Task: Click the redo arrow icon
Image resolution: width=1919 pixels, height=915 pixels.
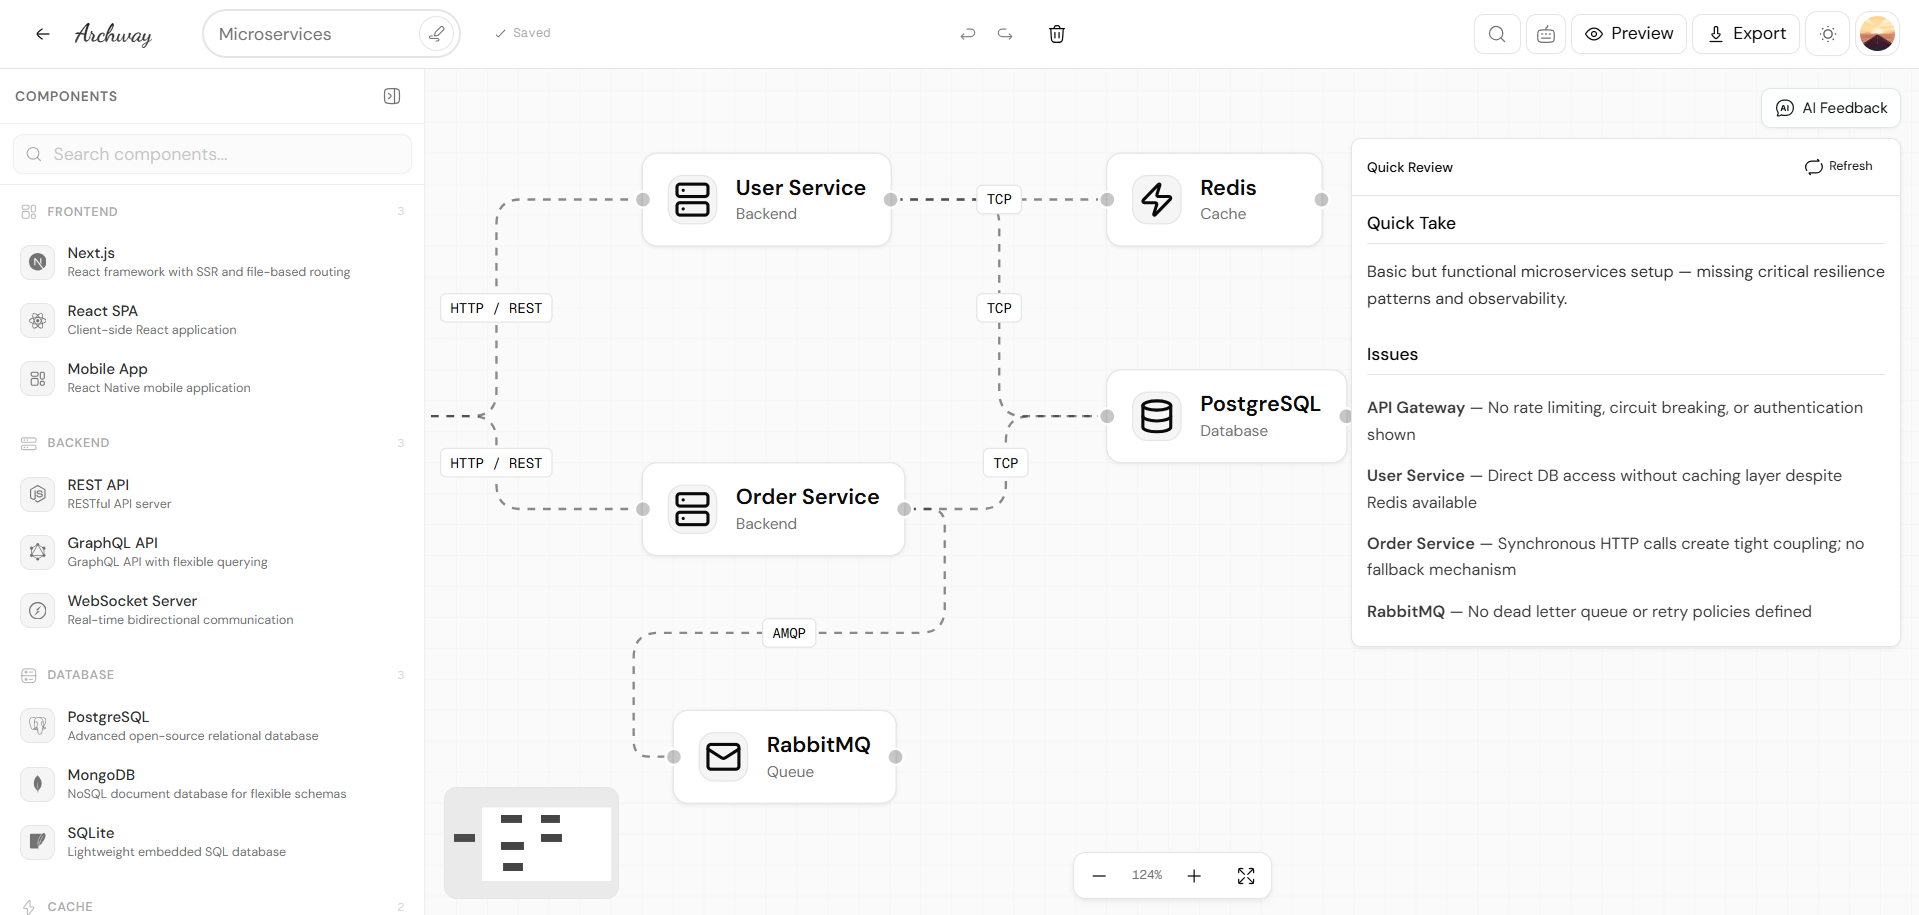Action: (1005, 34)
